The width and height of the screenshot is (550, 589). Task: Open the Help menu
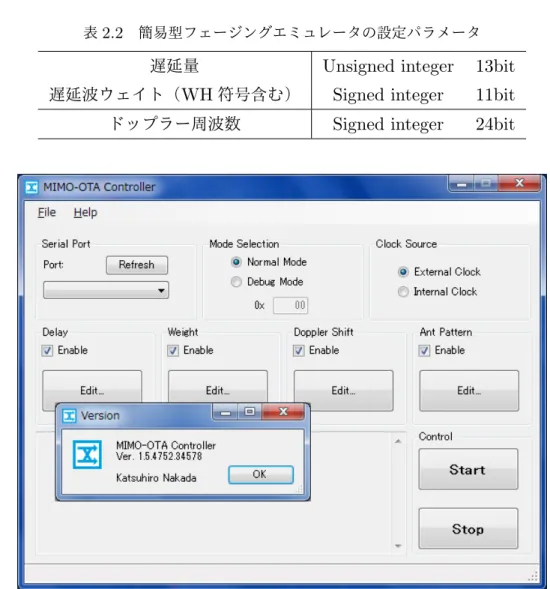[85, 213]
